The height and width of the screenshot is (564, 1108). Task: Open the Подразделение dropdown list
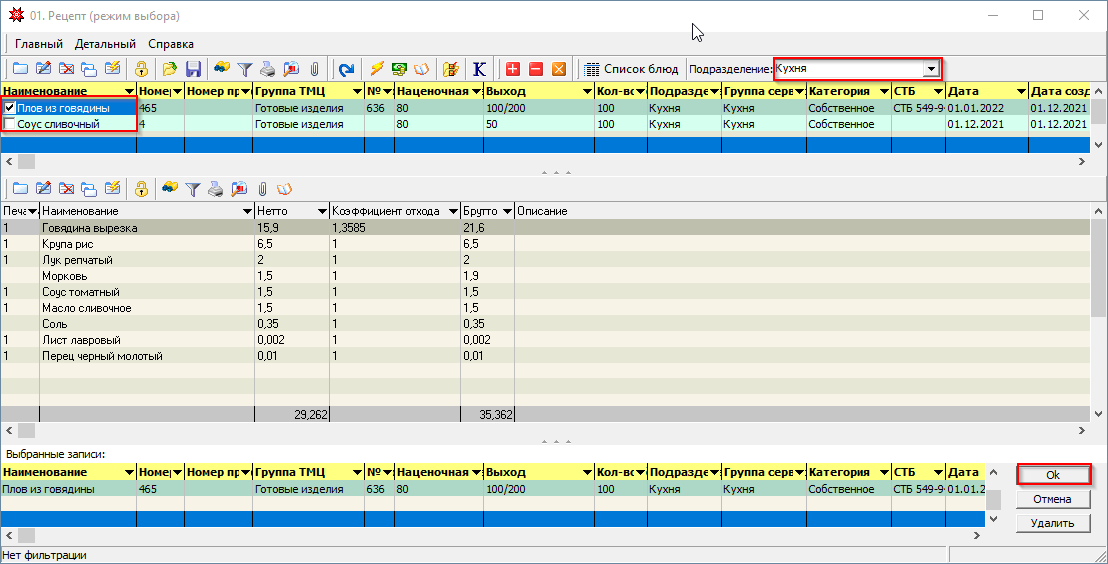(x=931, y=69)
